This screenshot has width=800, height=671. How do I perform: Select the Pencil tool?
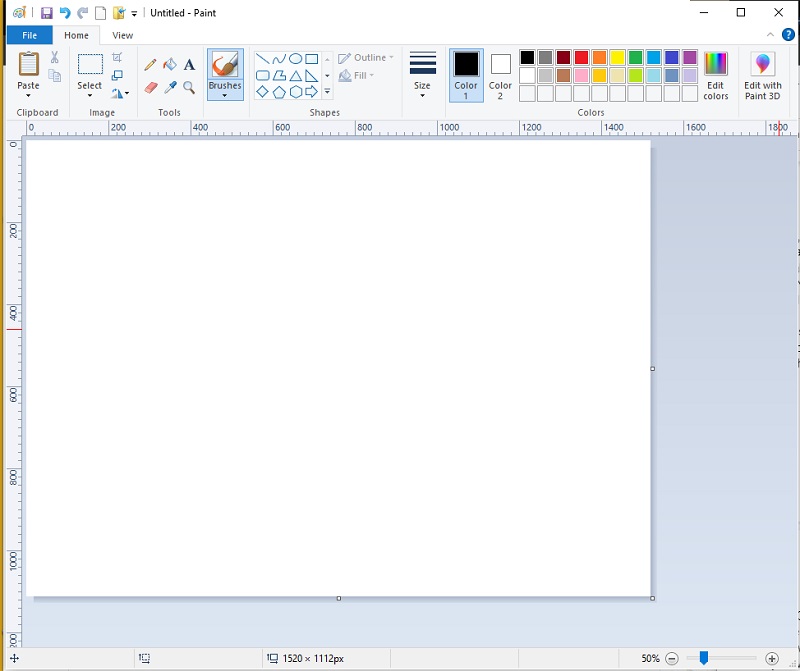click(x=150, y=62)
